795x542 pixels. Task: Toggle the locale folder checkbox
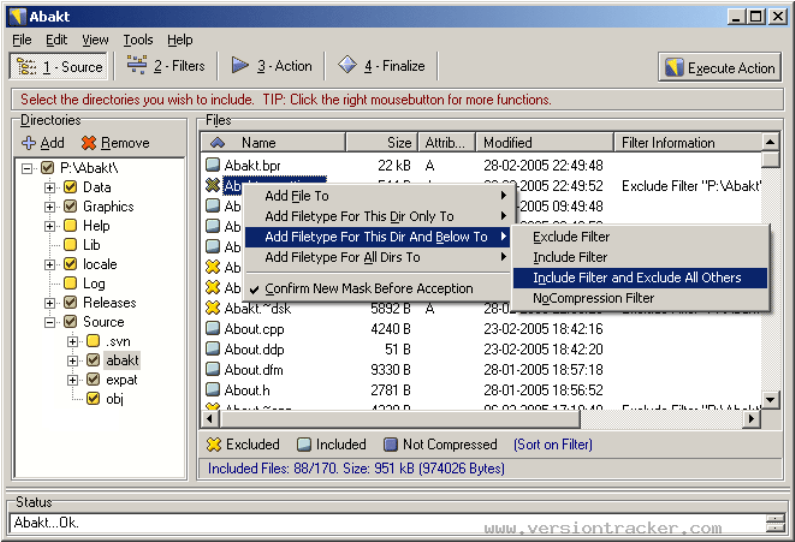pos(70,264)
